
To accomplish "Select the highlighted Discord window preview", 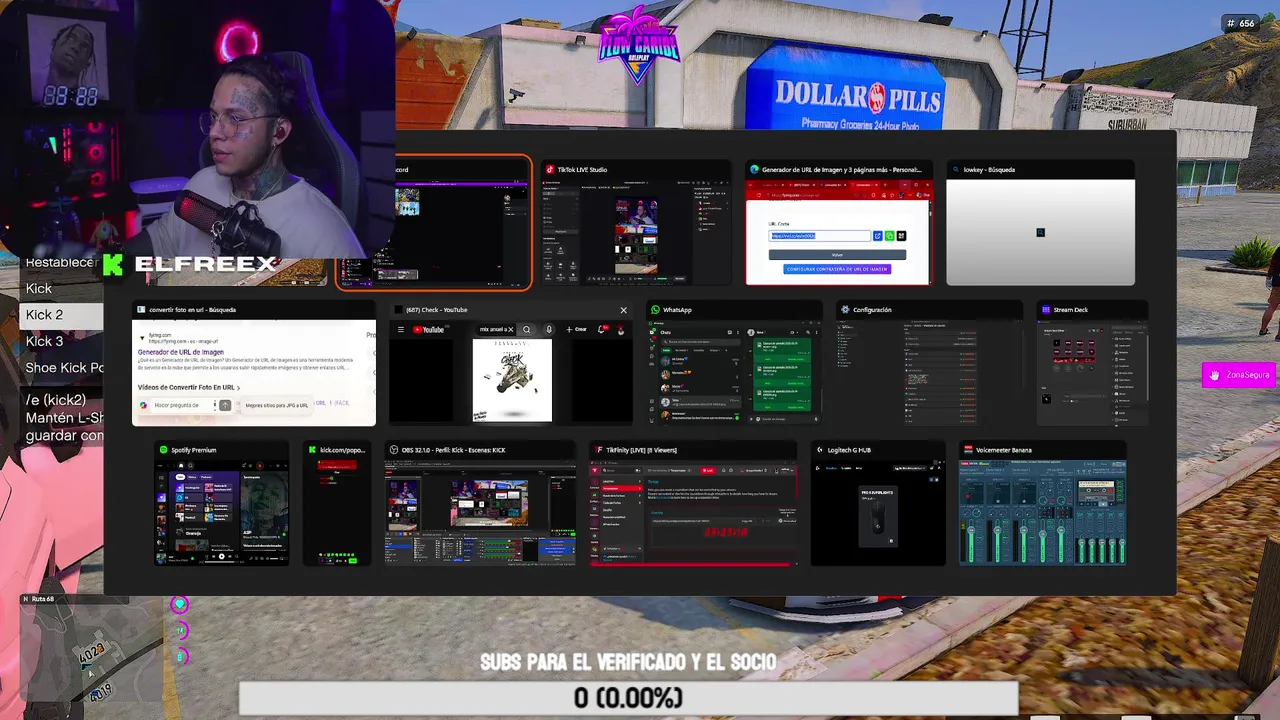I will (433, 222).
